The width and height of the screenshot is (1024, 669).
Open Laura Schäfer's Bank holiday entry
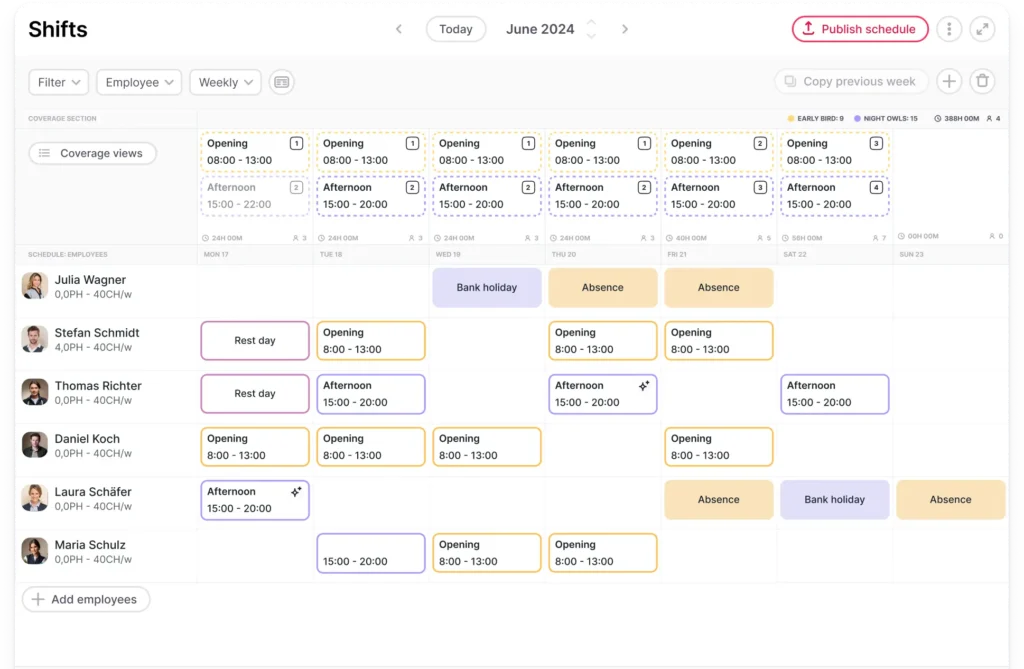tap(835, 499)
